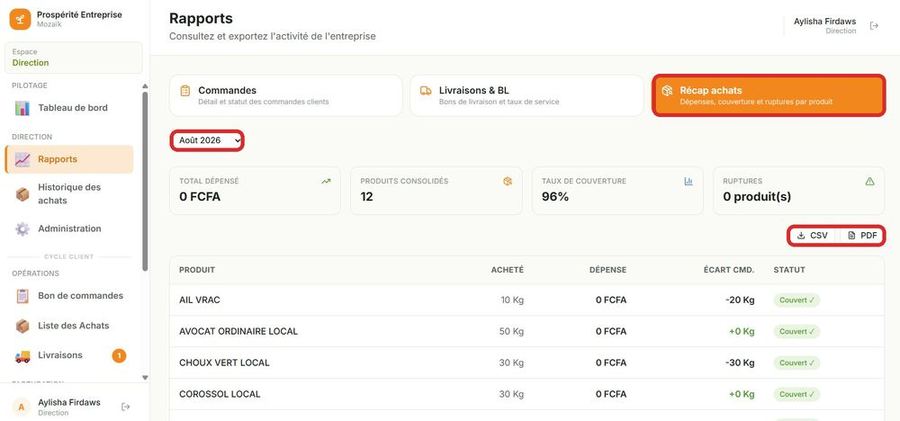
Task: Open the Août 2026 month dropdown
Action: pyautogui.click(x=207, y=140)
